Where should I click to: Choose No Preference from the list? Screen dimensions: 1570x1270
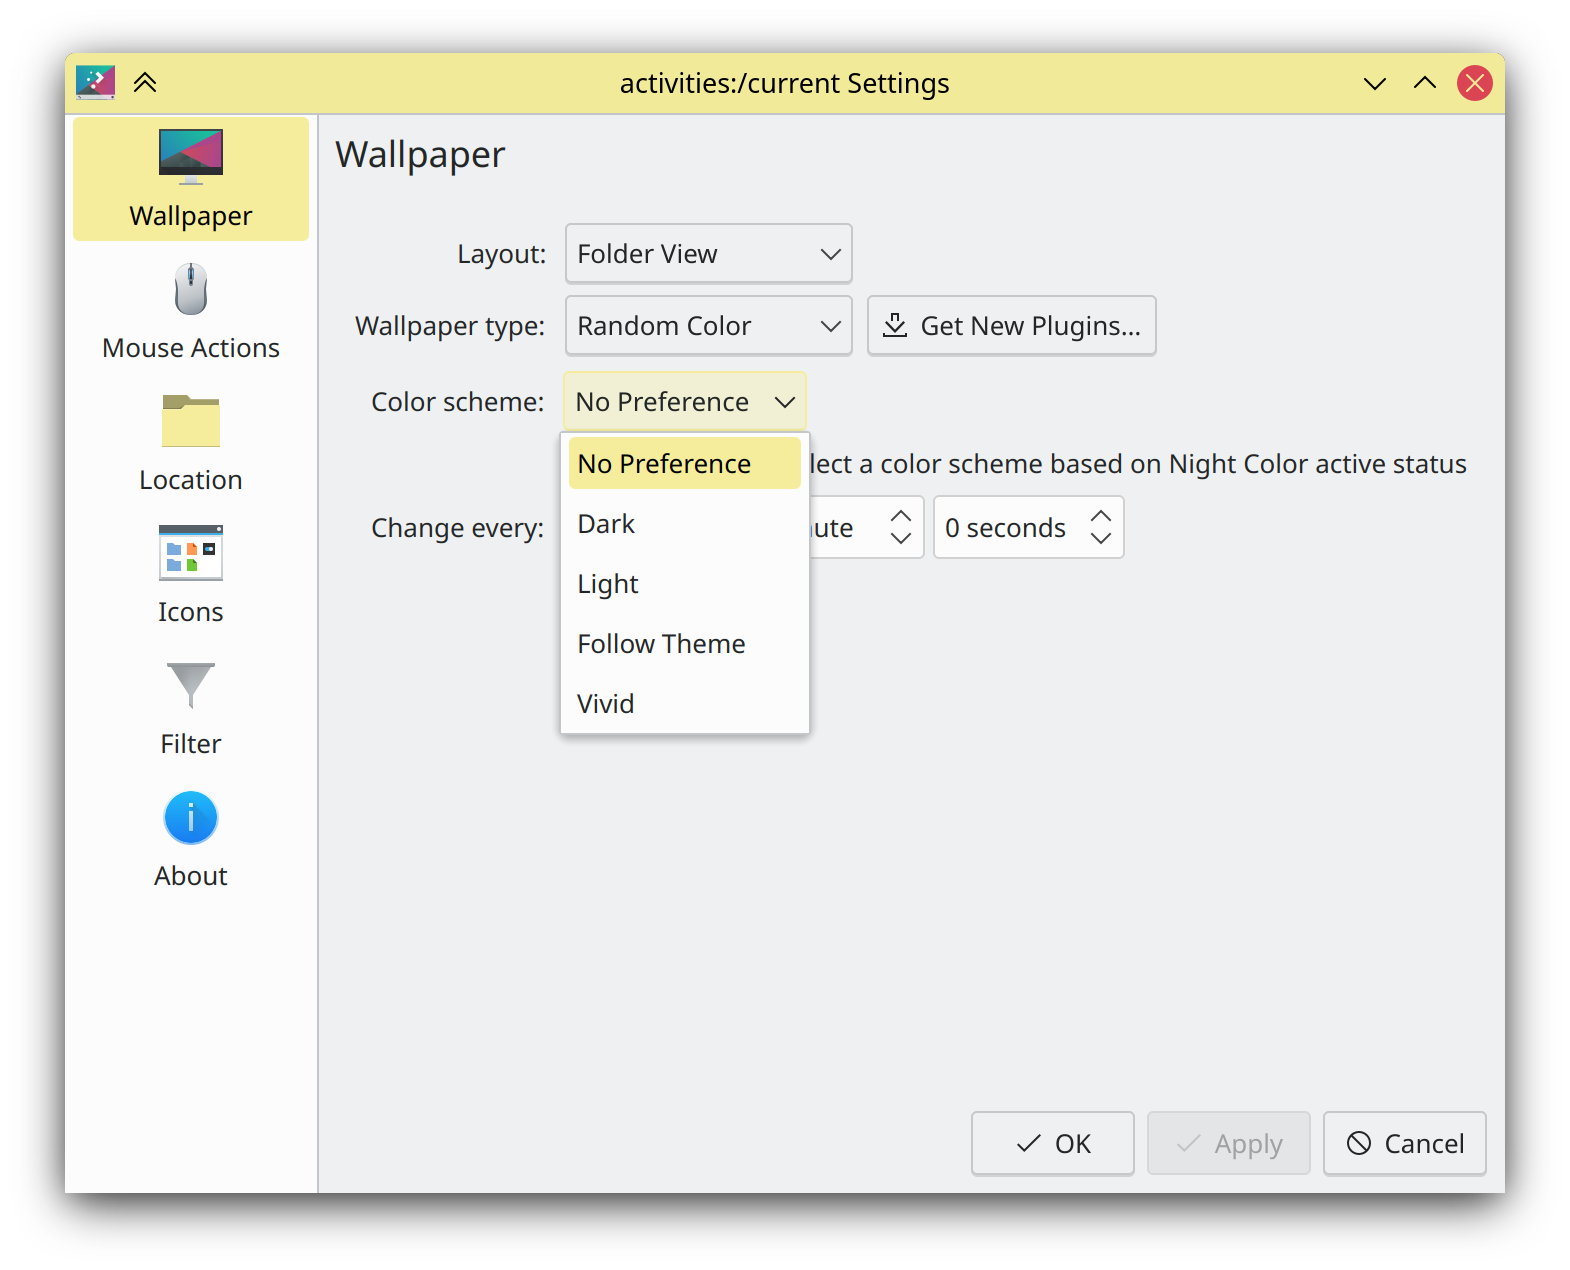click(685, 464)
